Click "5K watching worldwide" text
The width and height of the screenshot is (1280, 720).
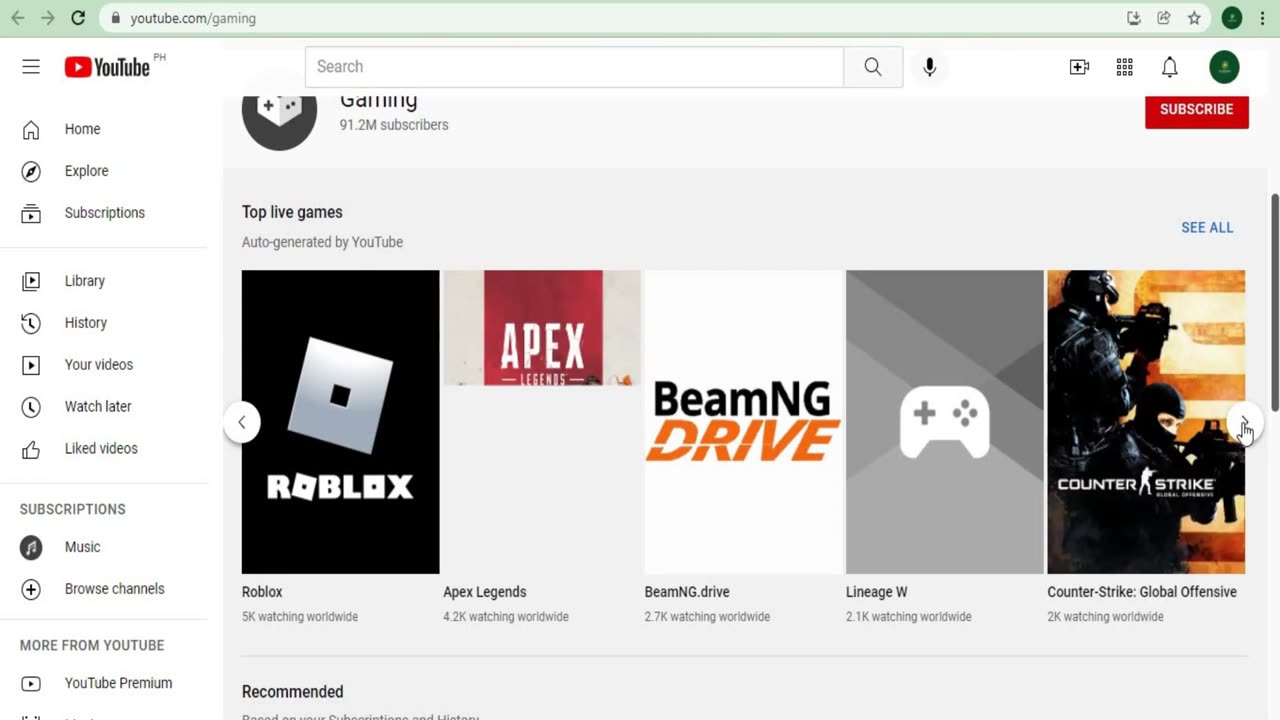300,617
